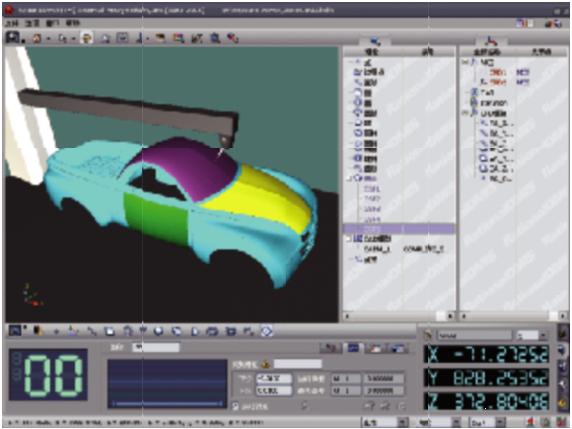Image resolution: width=572 pixels, height=429 pixels.
Task: Open the dropdown arrow above the X coordinate readout
Action: pyautogui.click(x=543, y=335)
